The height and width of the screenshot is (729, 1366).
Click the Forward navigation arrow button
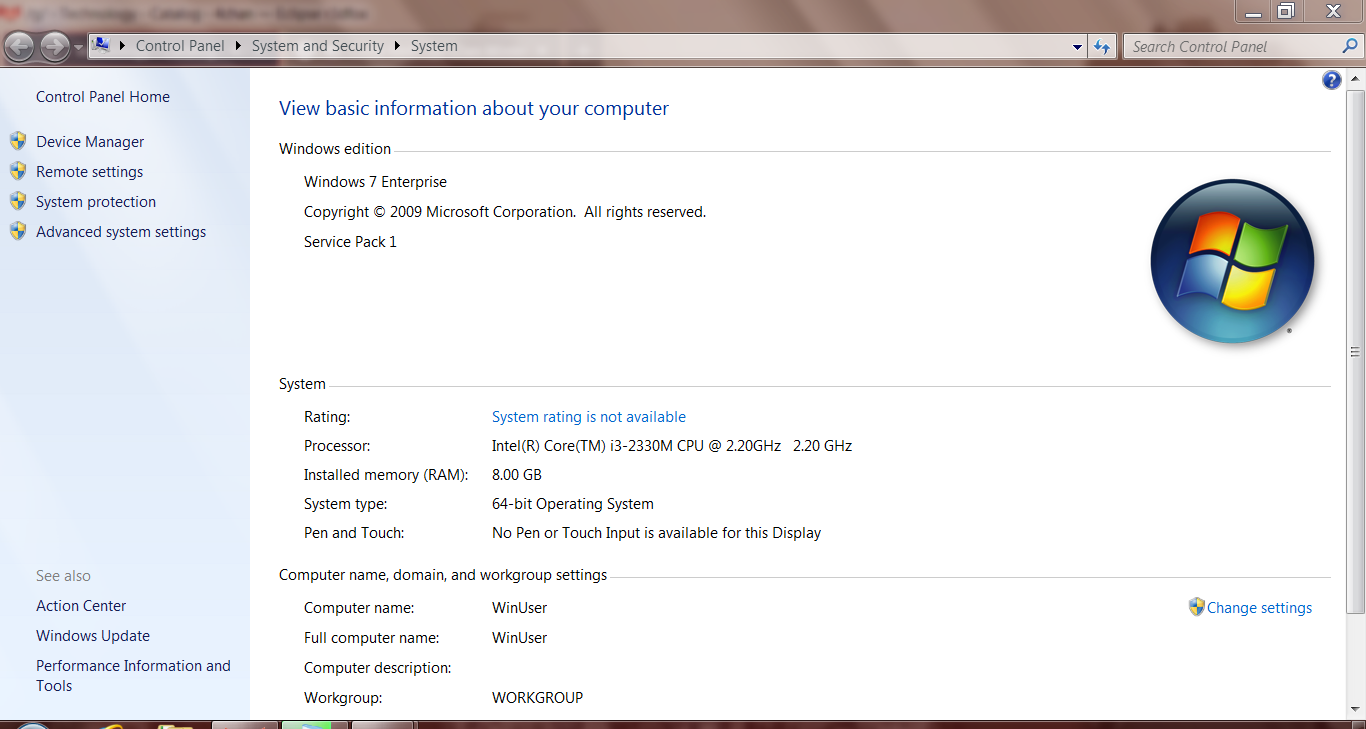point(55,46)
